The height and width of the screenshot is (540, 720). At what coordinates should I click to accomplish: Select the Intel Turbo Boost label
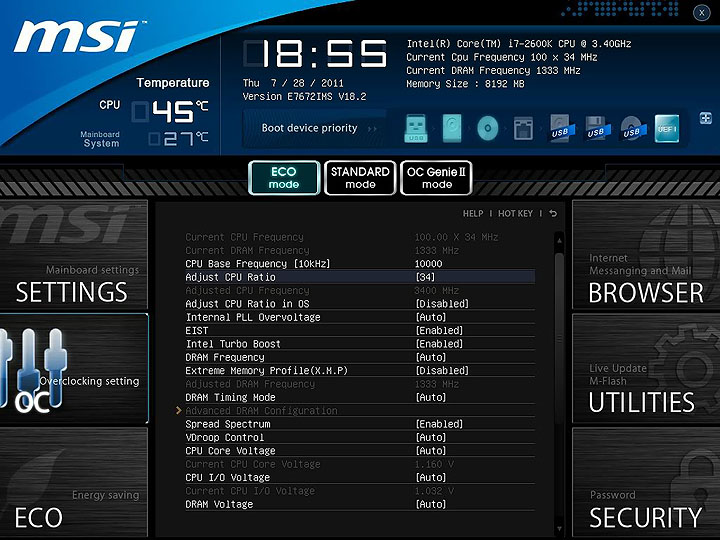233,344
